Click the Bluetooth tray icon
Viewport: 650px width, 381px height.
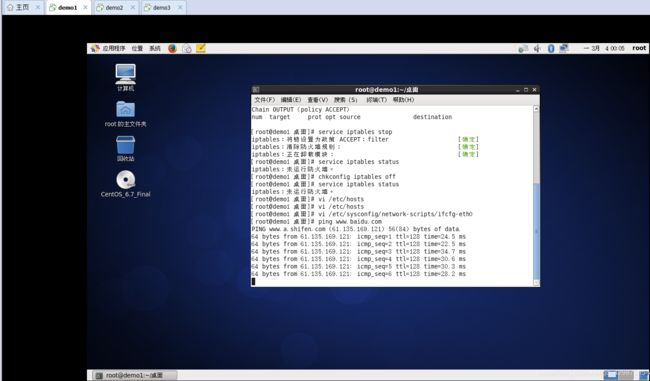(551, 49)
